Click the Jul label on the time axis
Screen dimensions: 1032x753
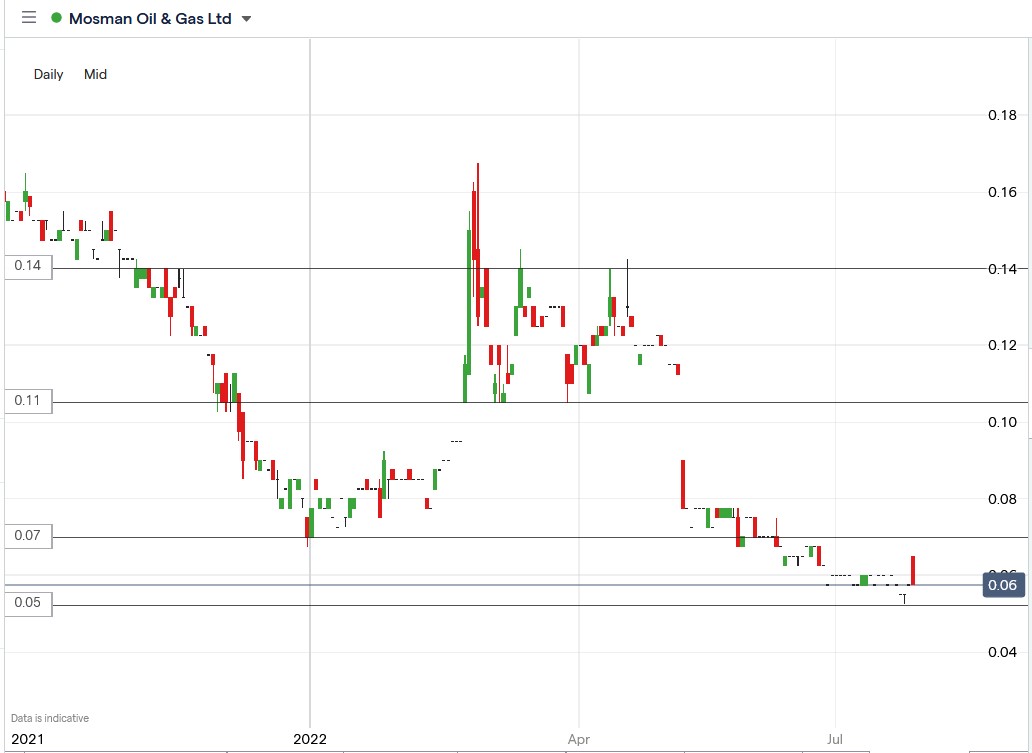(x=835, y=740)
